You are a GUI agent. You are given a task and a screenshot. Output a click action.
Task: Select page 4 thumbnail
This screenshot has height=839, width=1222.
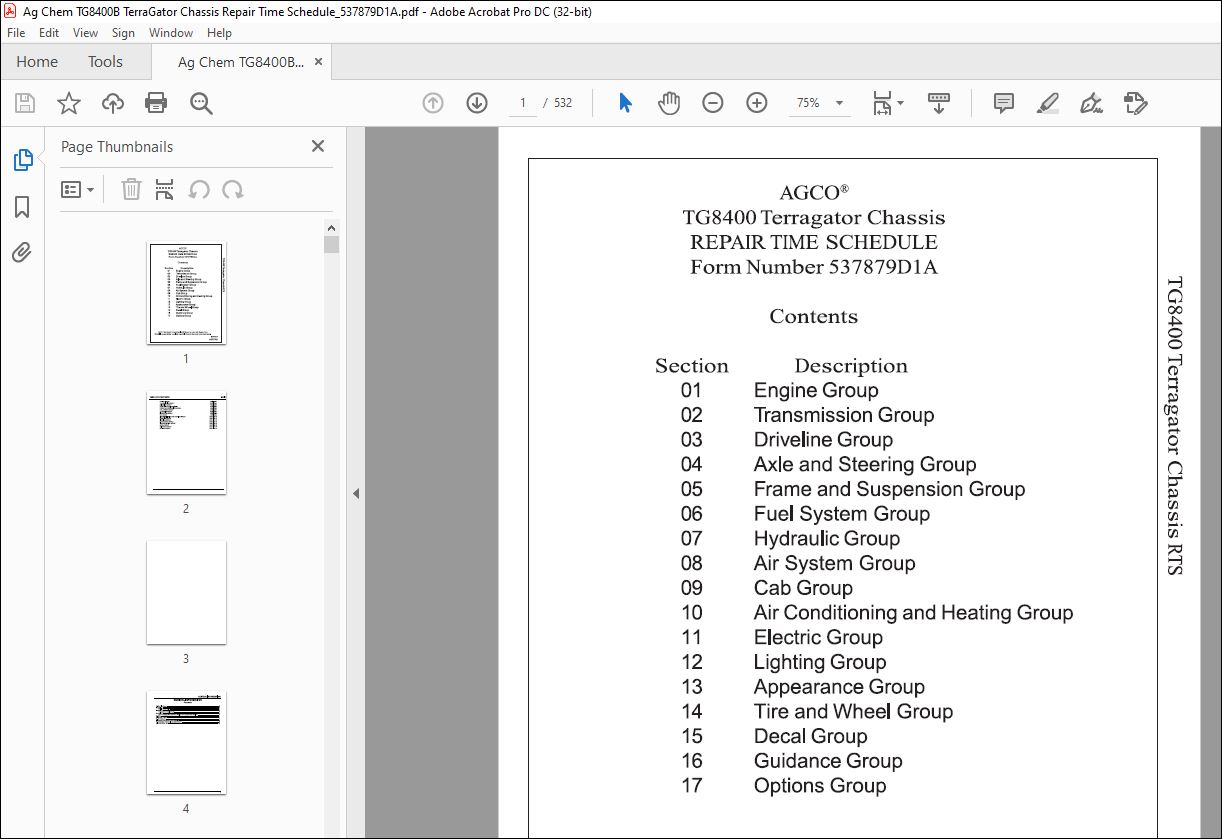tap(186, 743)
